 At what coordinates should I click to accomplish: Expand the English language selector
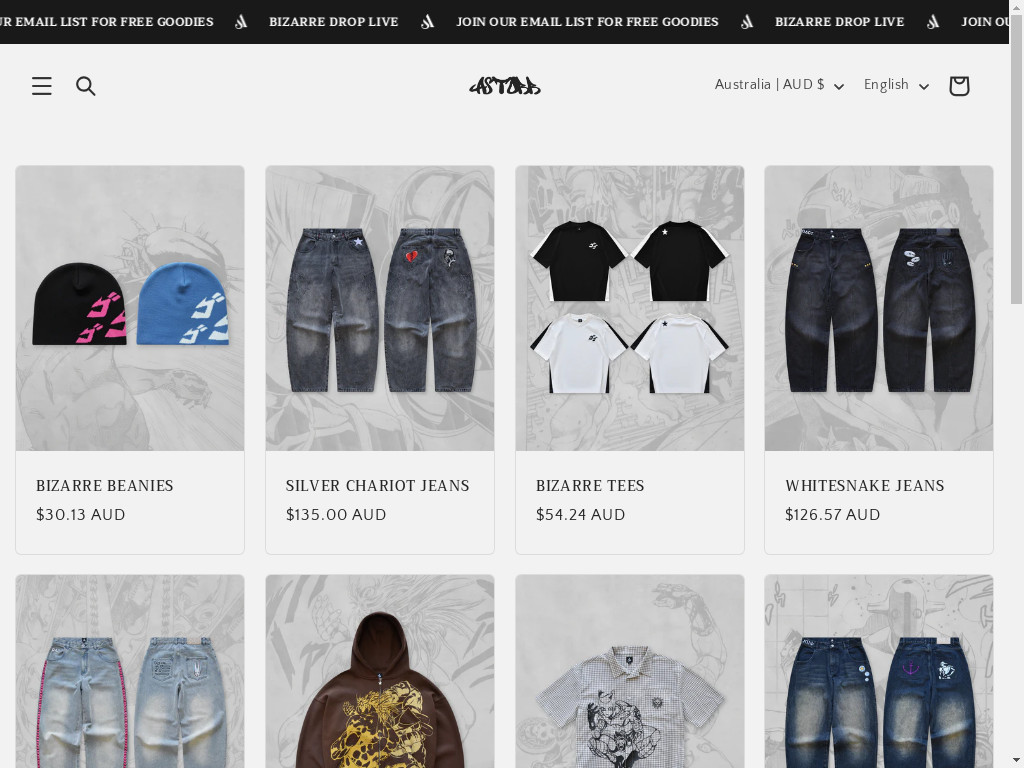[x=896, y=85]
